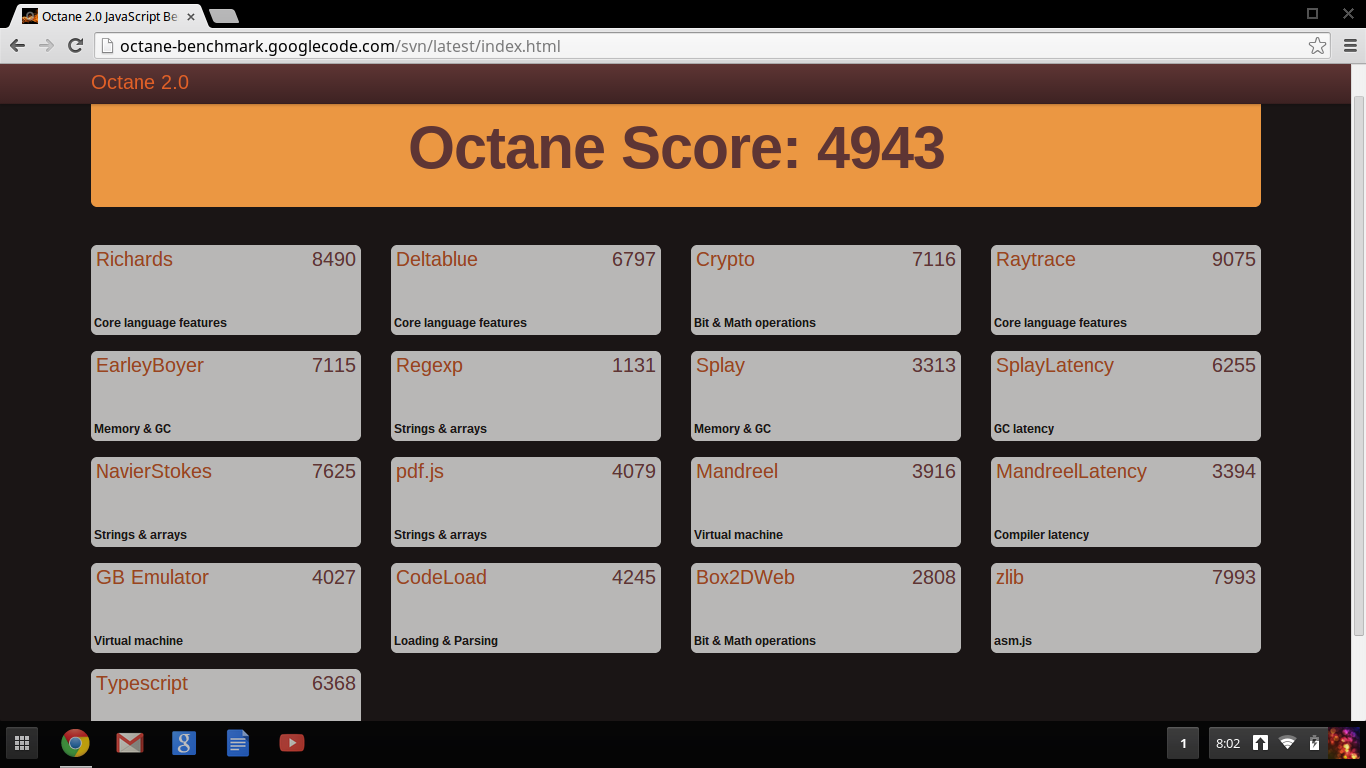Screen dimensions: 1366x768
Task: Select the Box2DWeb benchmark name
Action: [x=745, y=577]
